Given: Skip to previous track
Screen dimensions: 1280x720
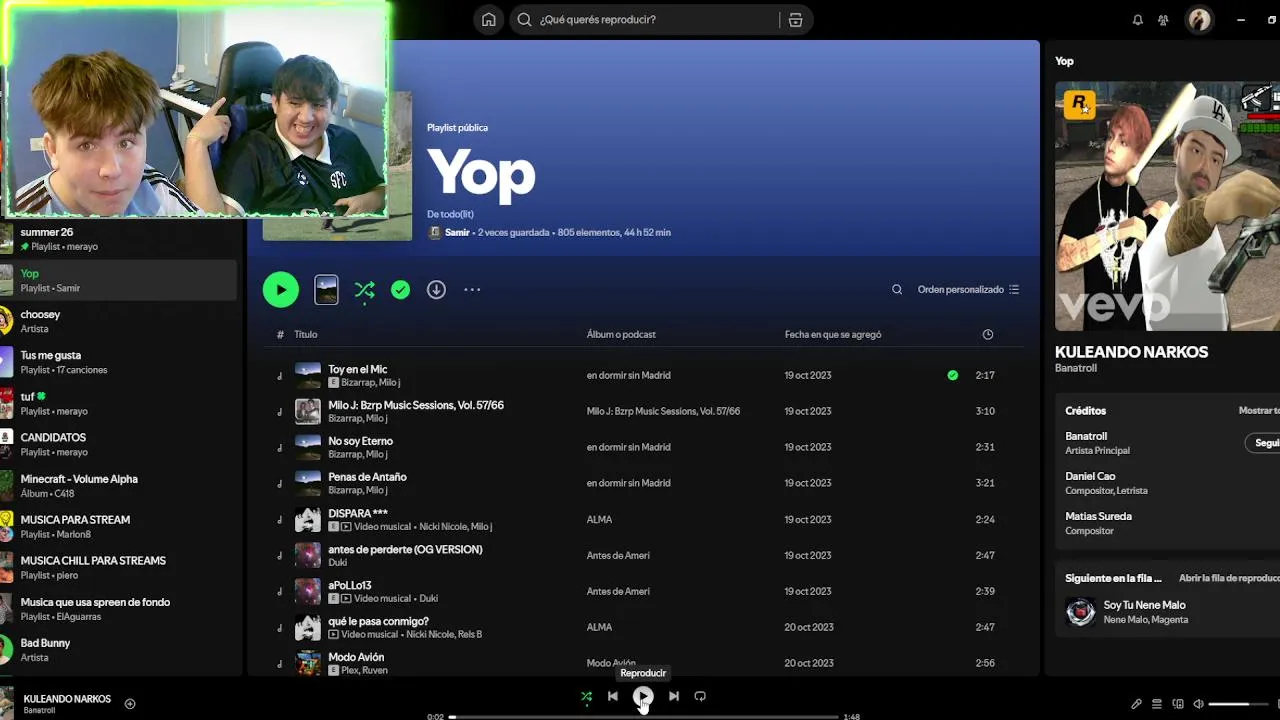Looking at the screenshot, I should pyautogui.click(x=613, y=696).
